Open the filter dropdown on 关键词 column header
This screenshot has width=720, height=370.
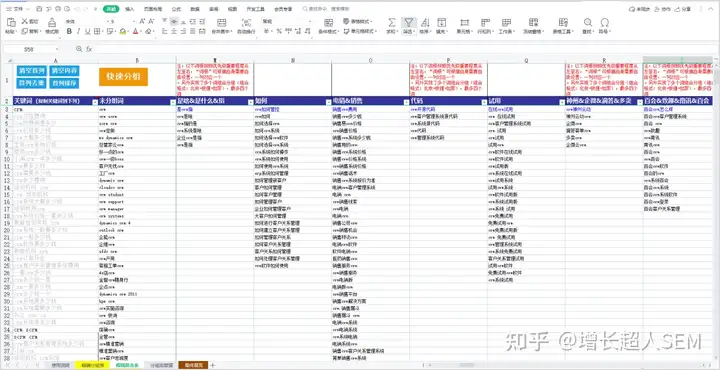95,101
